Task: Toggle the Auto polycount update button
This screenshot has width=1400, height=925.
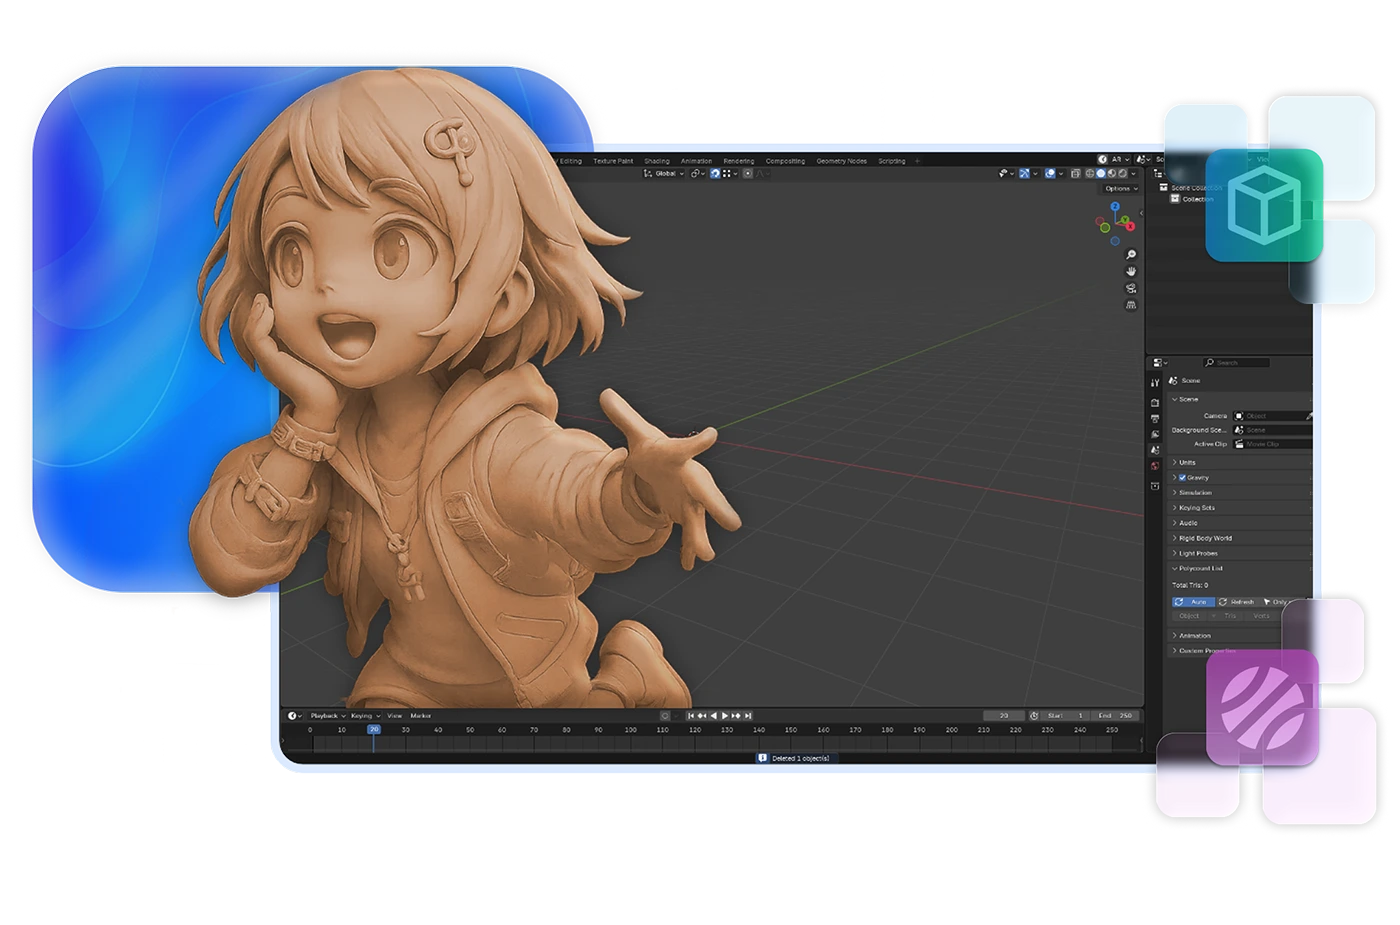Action: point(1192,602)
